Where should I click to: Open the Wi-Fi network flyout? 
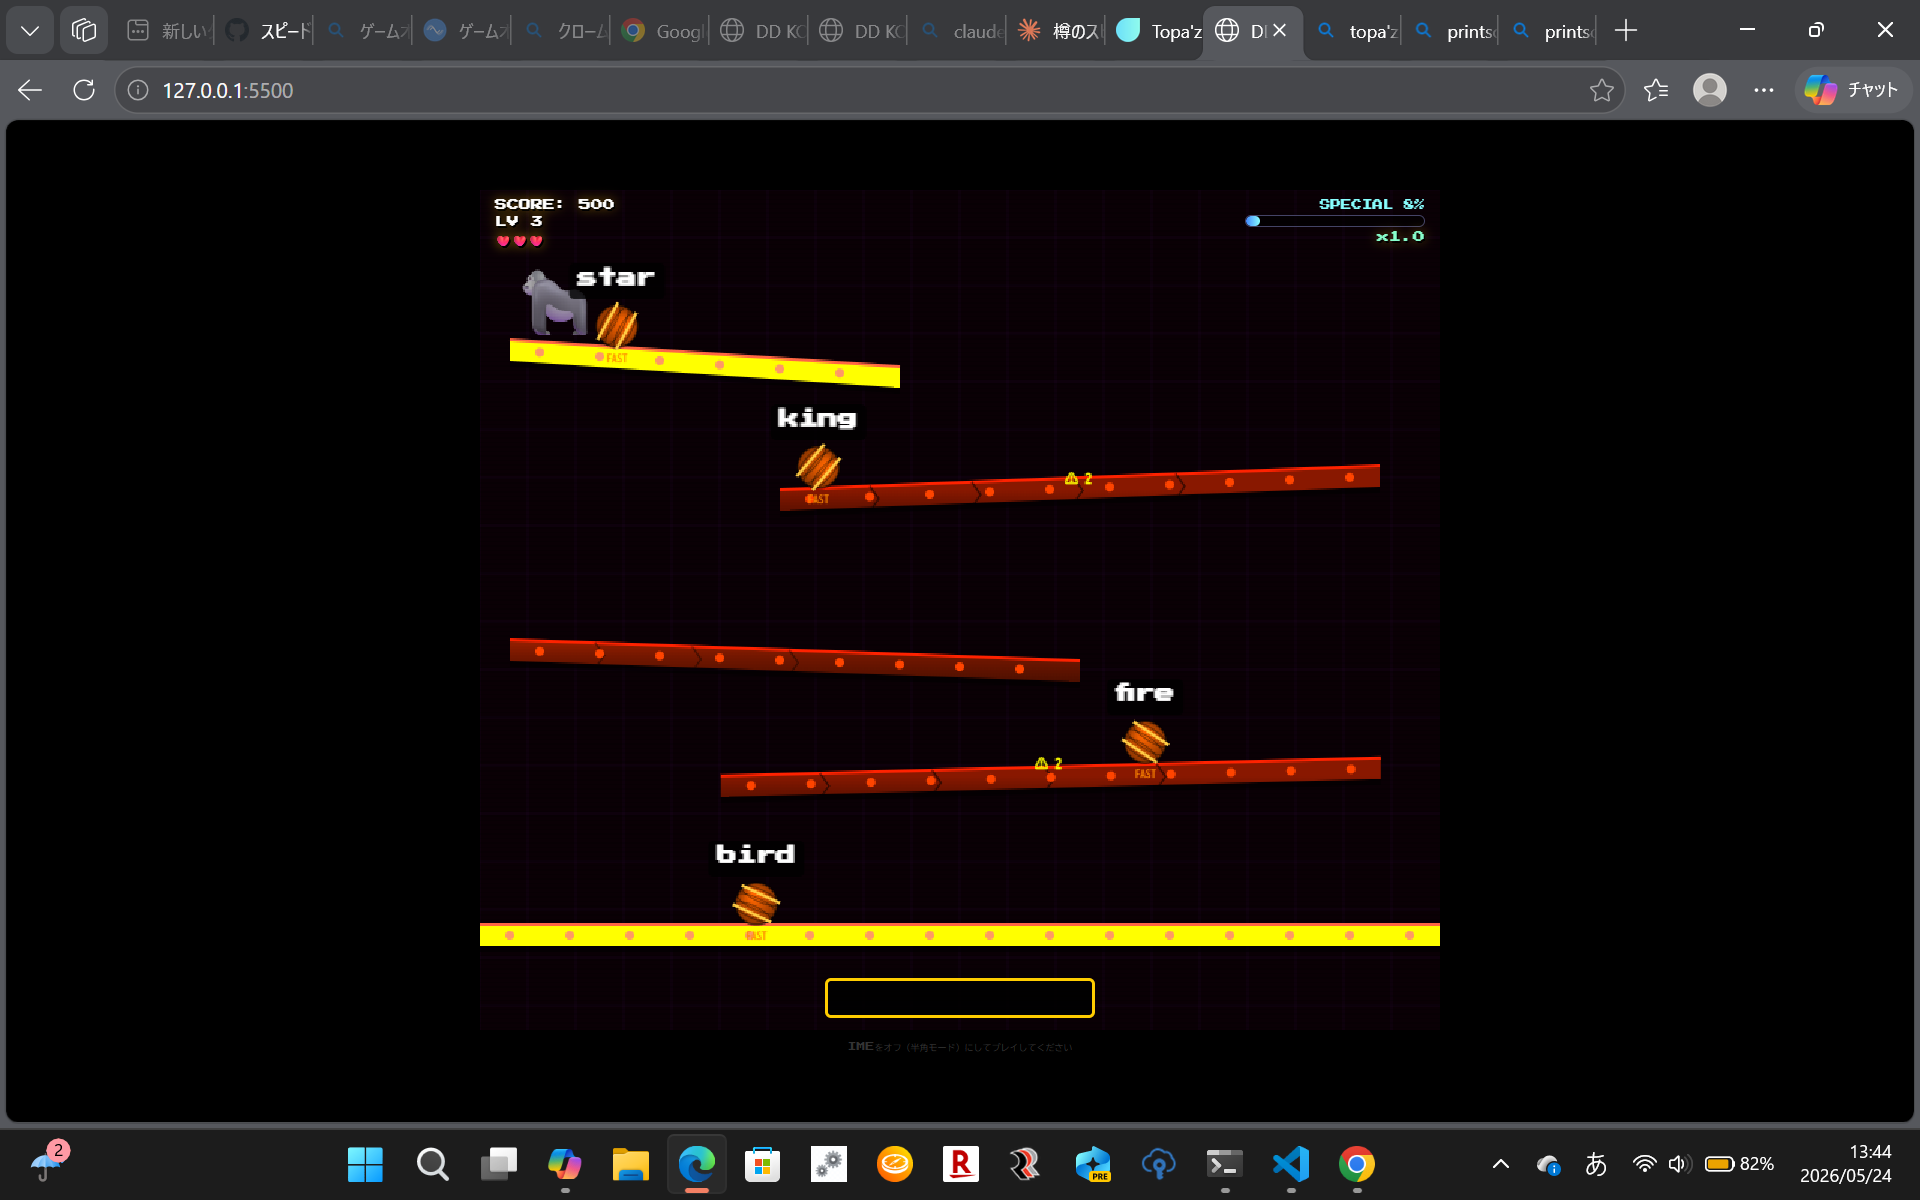1643,1164
